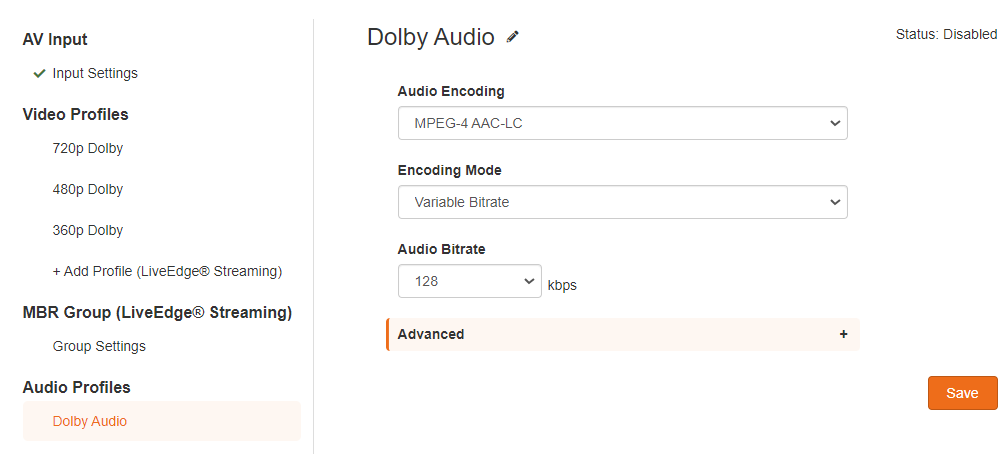The height and width of the screenshot is (454, 1008).
Task: Click + Add Profile (LiveEdge Streaming)
Action: click(x=167, y=271)
